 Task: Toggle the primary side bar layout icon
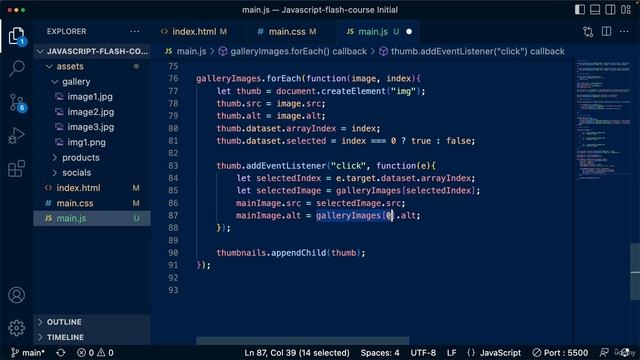click(x=580, y=10)
